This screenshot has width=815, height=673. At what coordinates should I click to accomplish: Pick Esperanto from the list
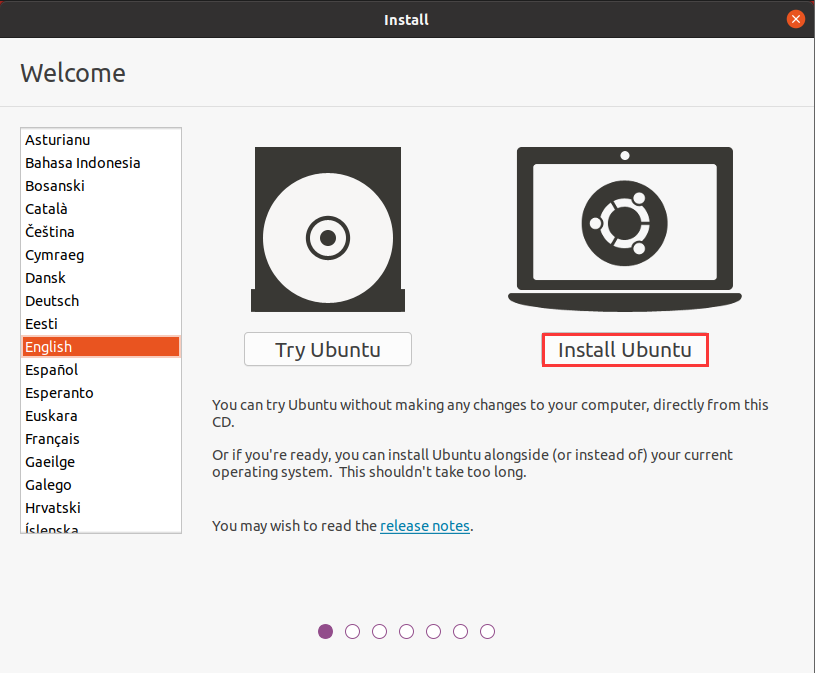point(59,393)
